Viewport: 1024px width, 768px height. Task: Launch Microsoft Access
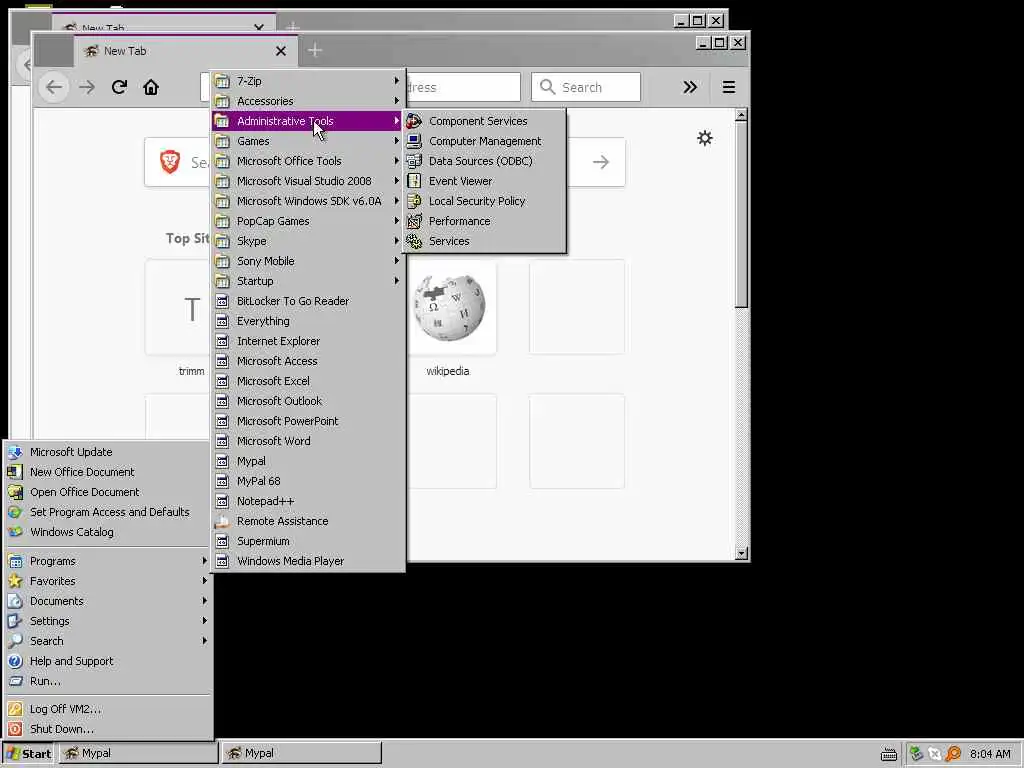[308, 361]
